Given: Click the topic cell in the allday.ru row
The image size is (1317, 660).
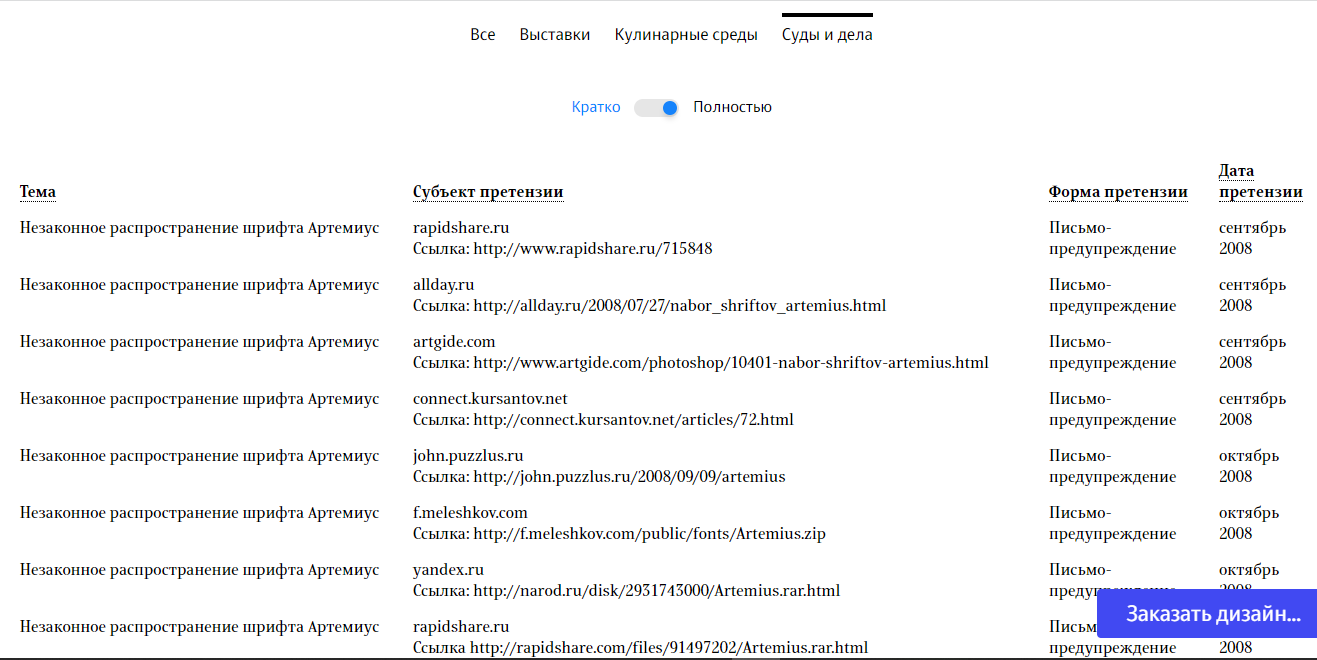Looking at the screenshot, I should pos(200,285).
